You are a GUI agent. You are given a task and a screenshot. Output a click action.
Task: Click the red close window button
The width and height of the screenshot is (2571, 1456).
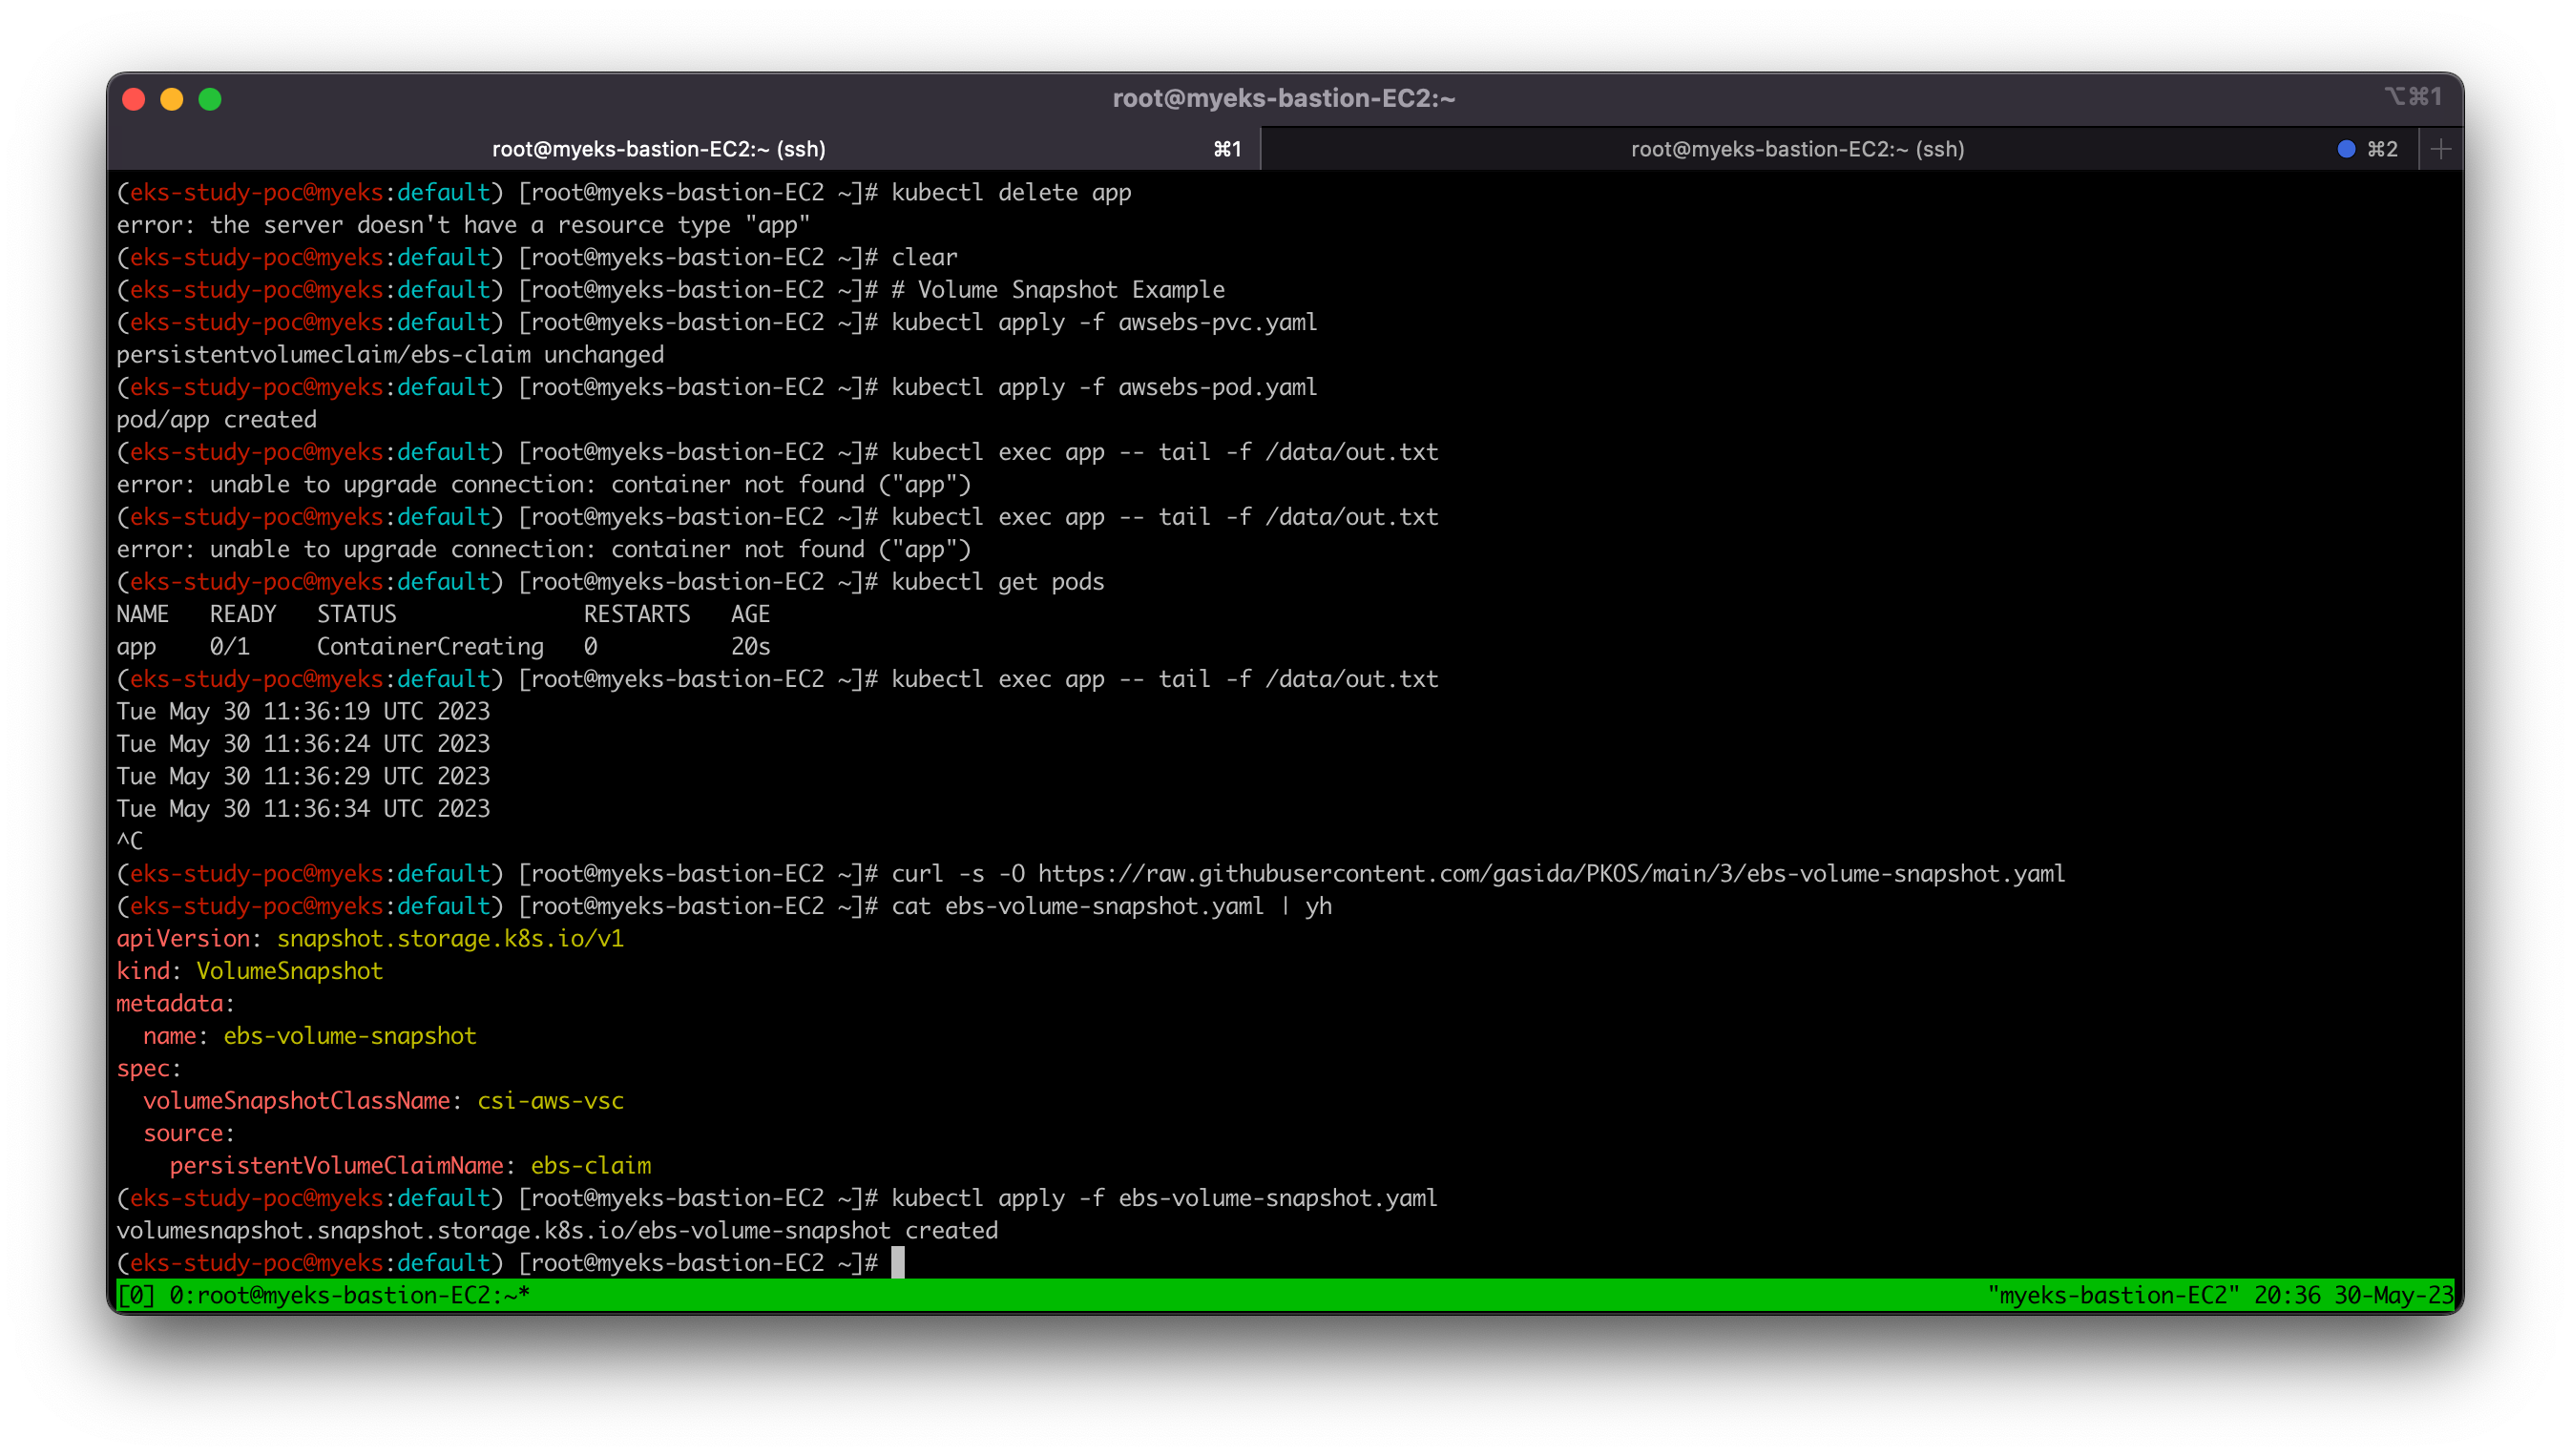[134, 99]
